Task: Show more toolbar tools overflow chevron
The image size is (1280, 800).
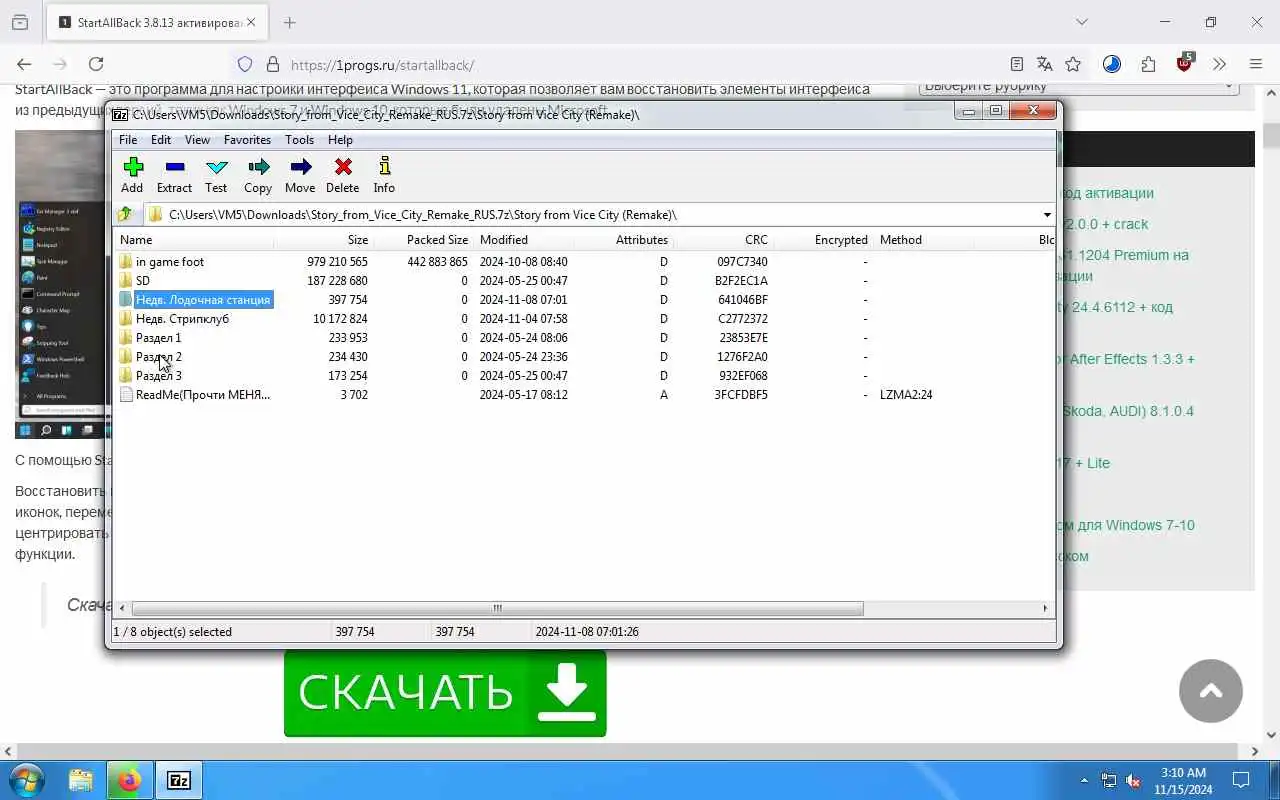Action: point(1219,64)
